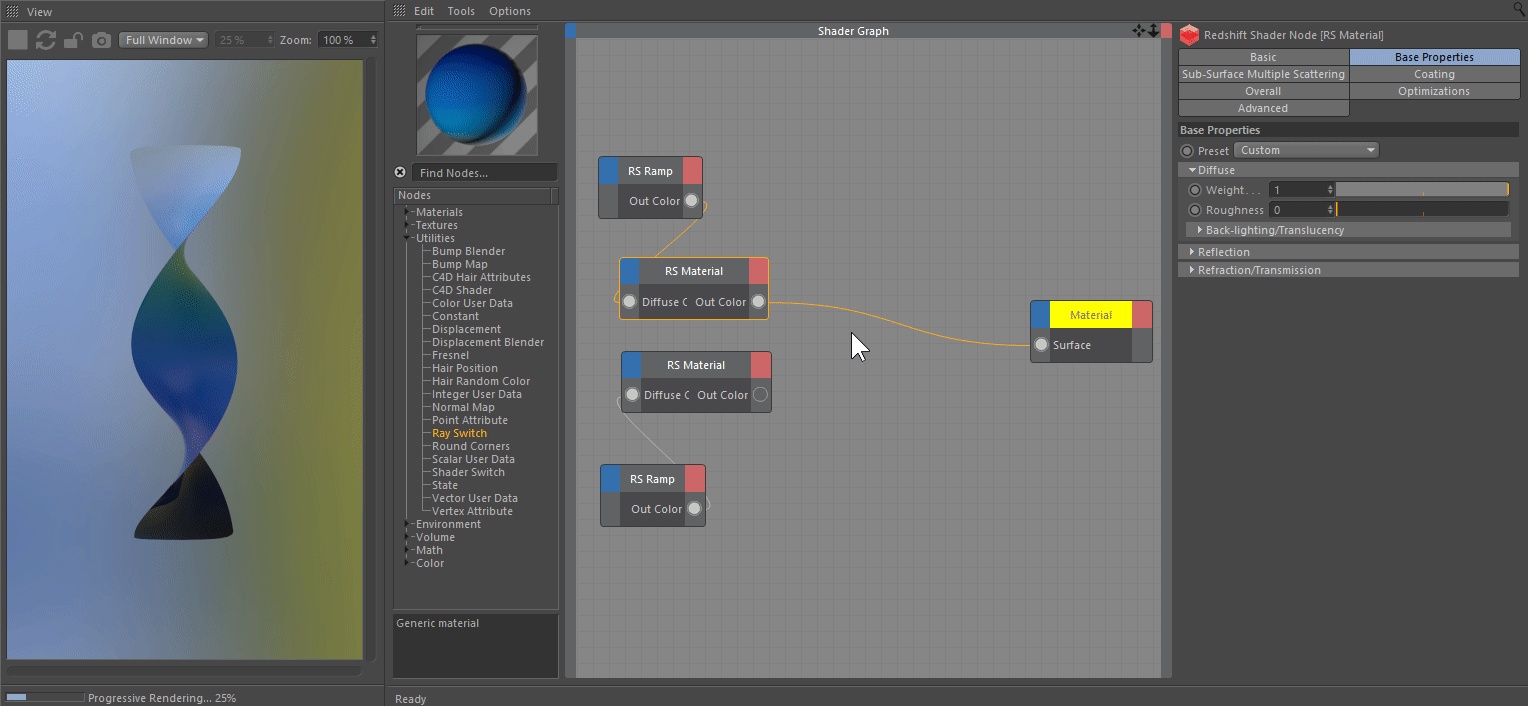Select C4D Hair Attributes node
Viewport: 1528px width, 706px height.
[481, 277]
